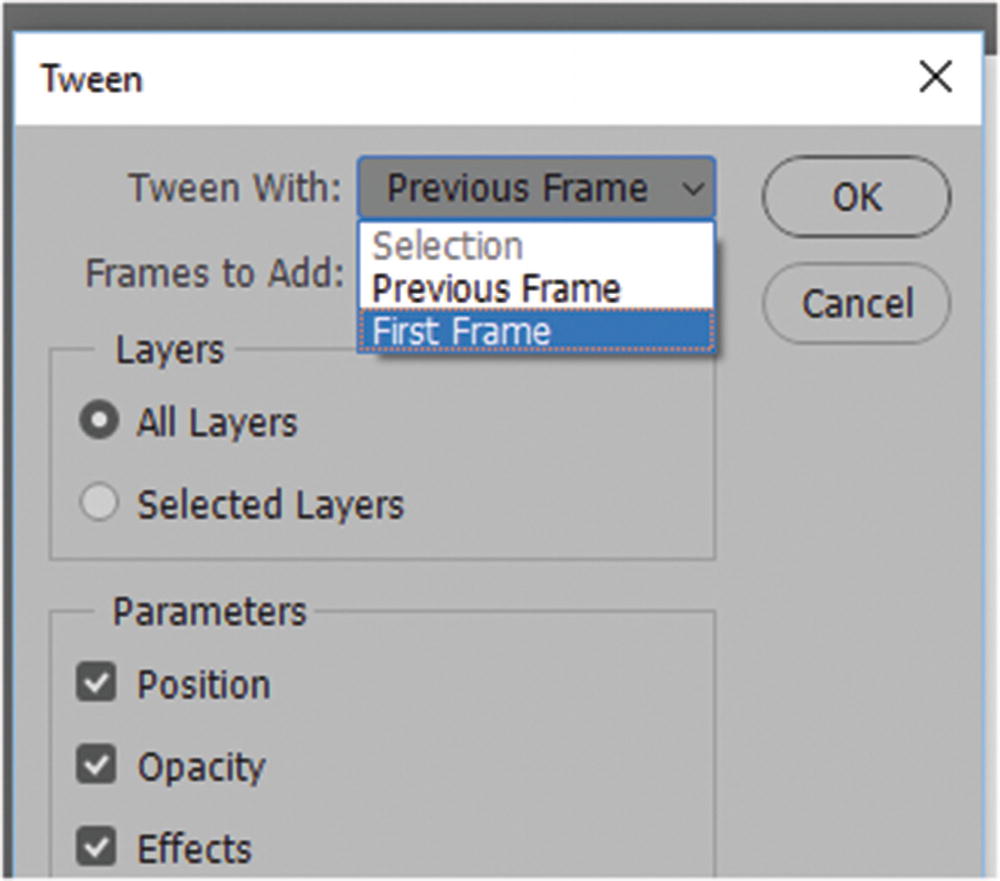Toggle the Opacity parameter checkbox
Viewport: 1000px width, 881px height.
click(x=97, y=766)
